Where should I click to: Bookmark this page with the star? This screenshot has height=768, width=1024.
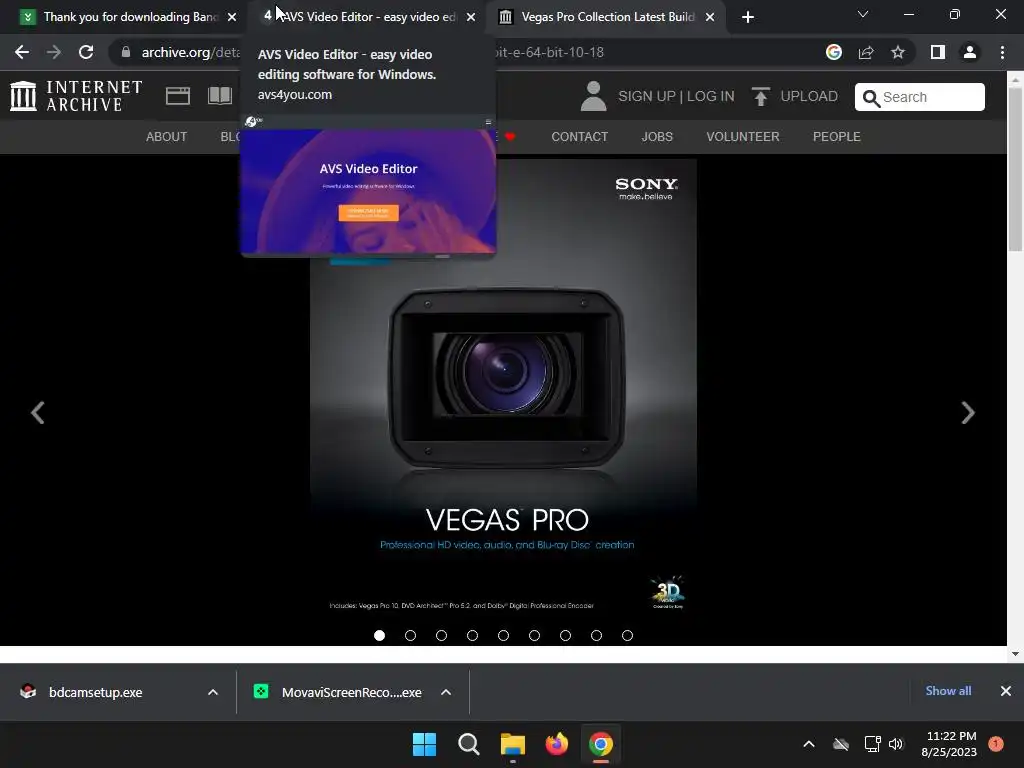tap(898, 52)
